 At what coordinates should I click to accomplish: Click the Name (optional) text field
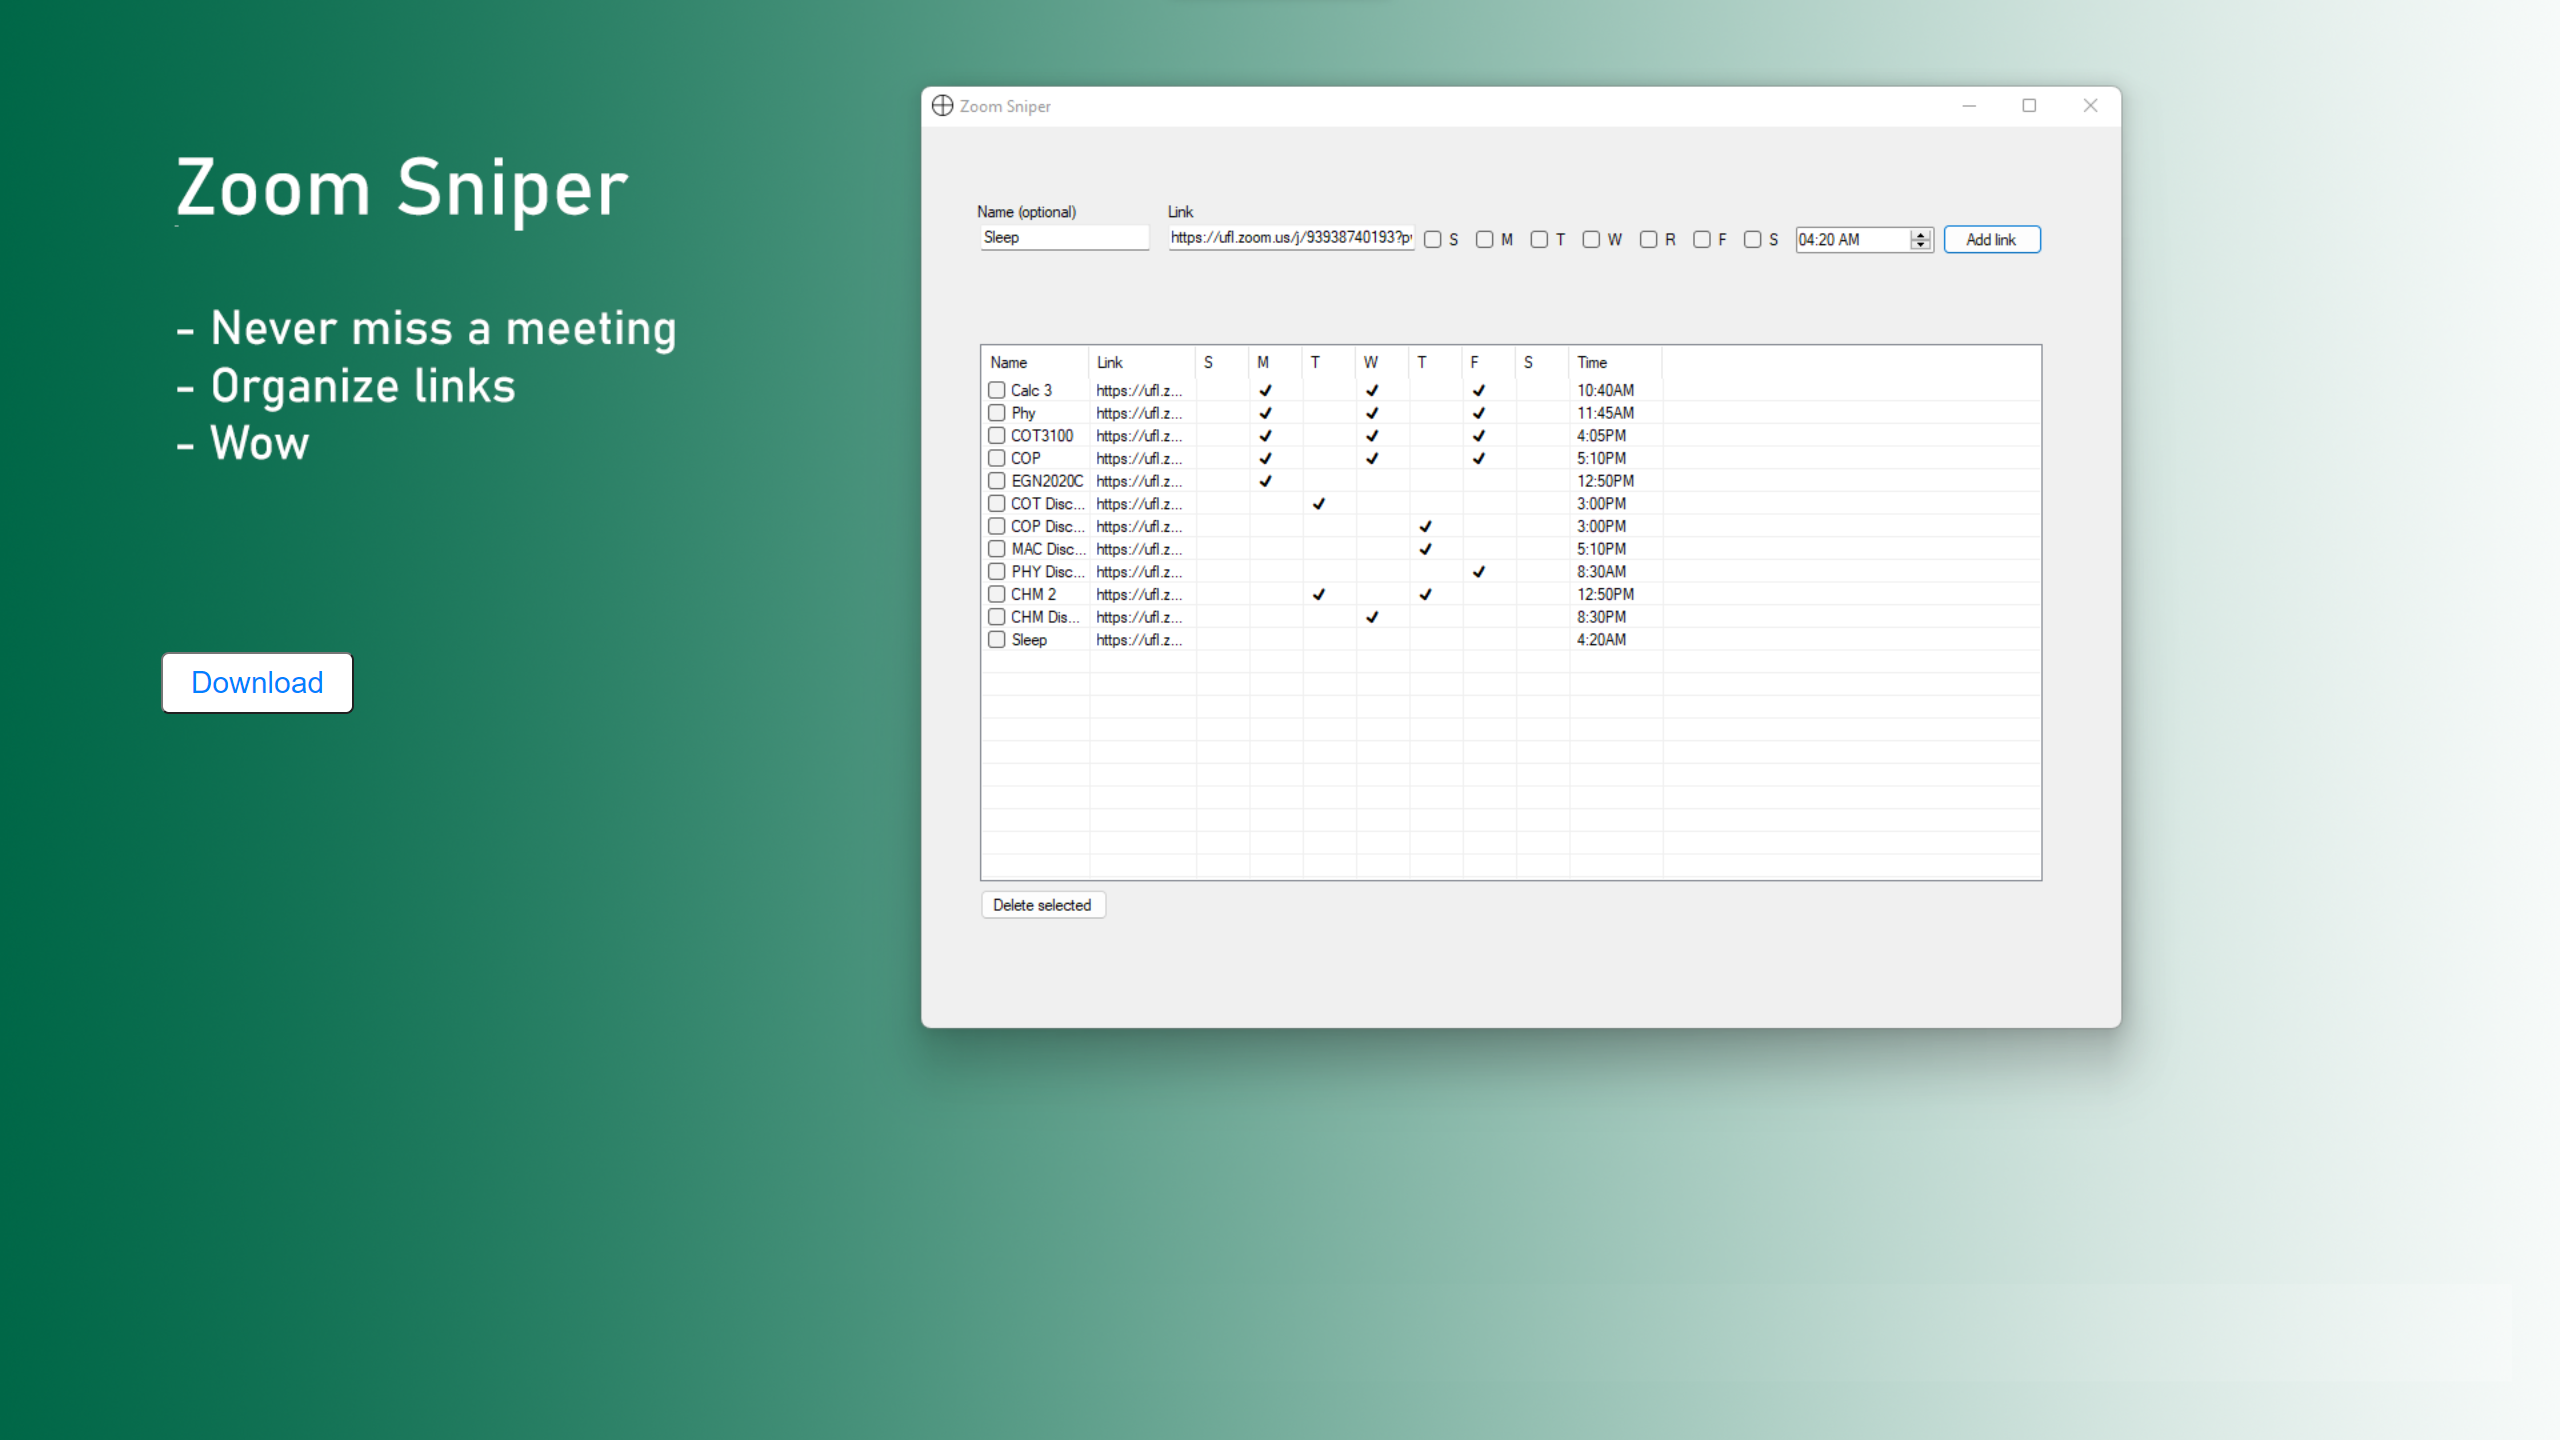pos(1063,238)
